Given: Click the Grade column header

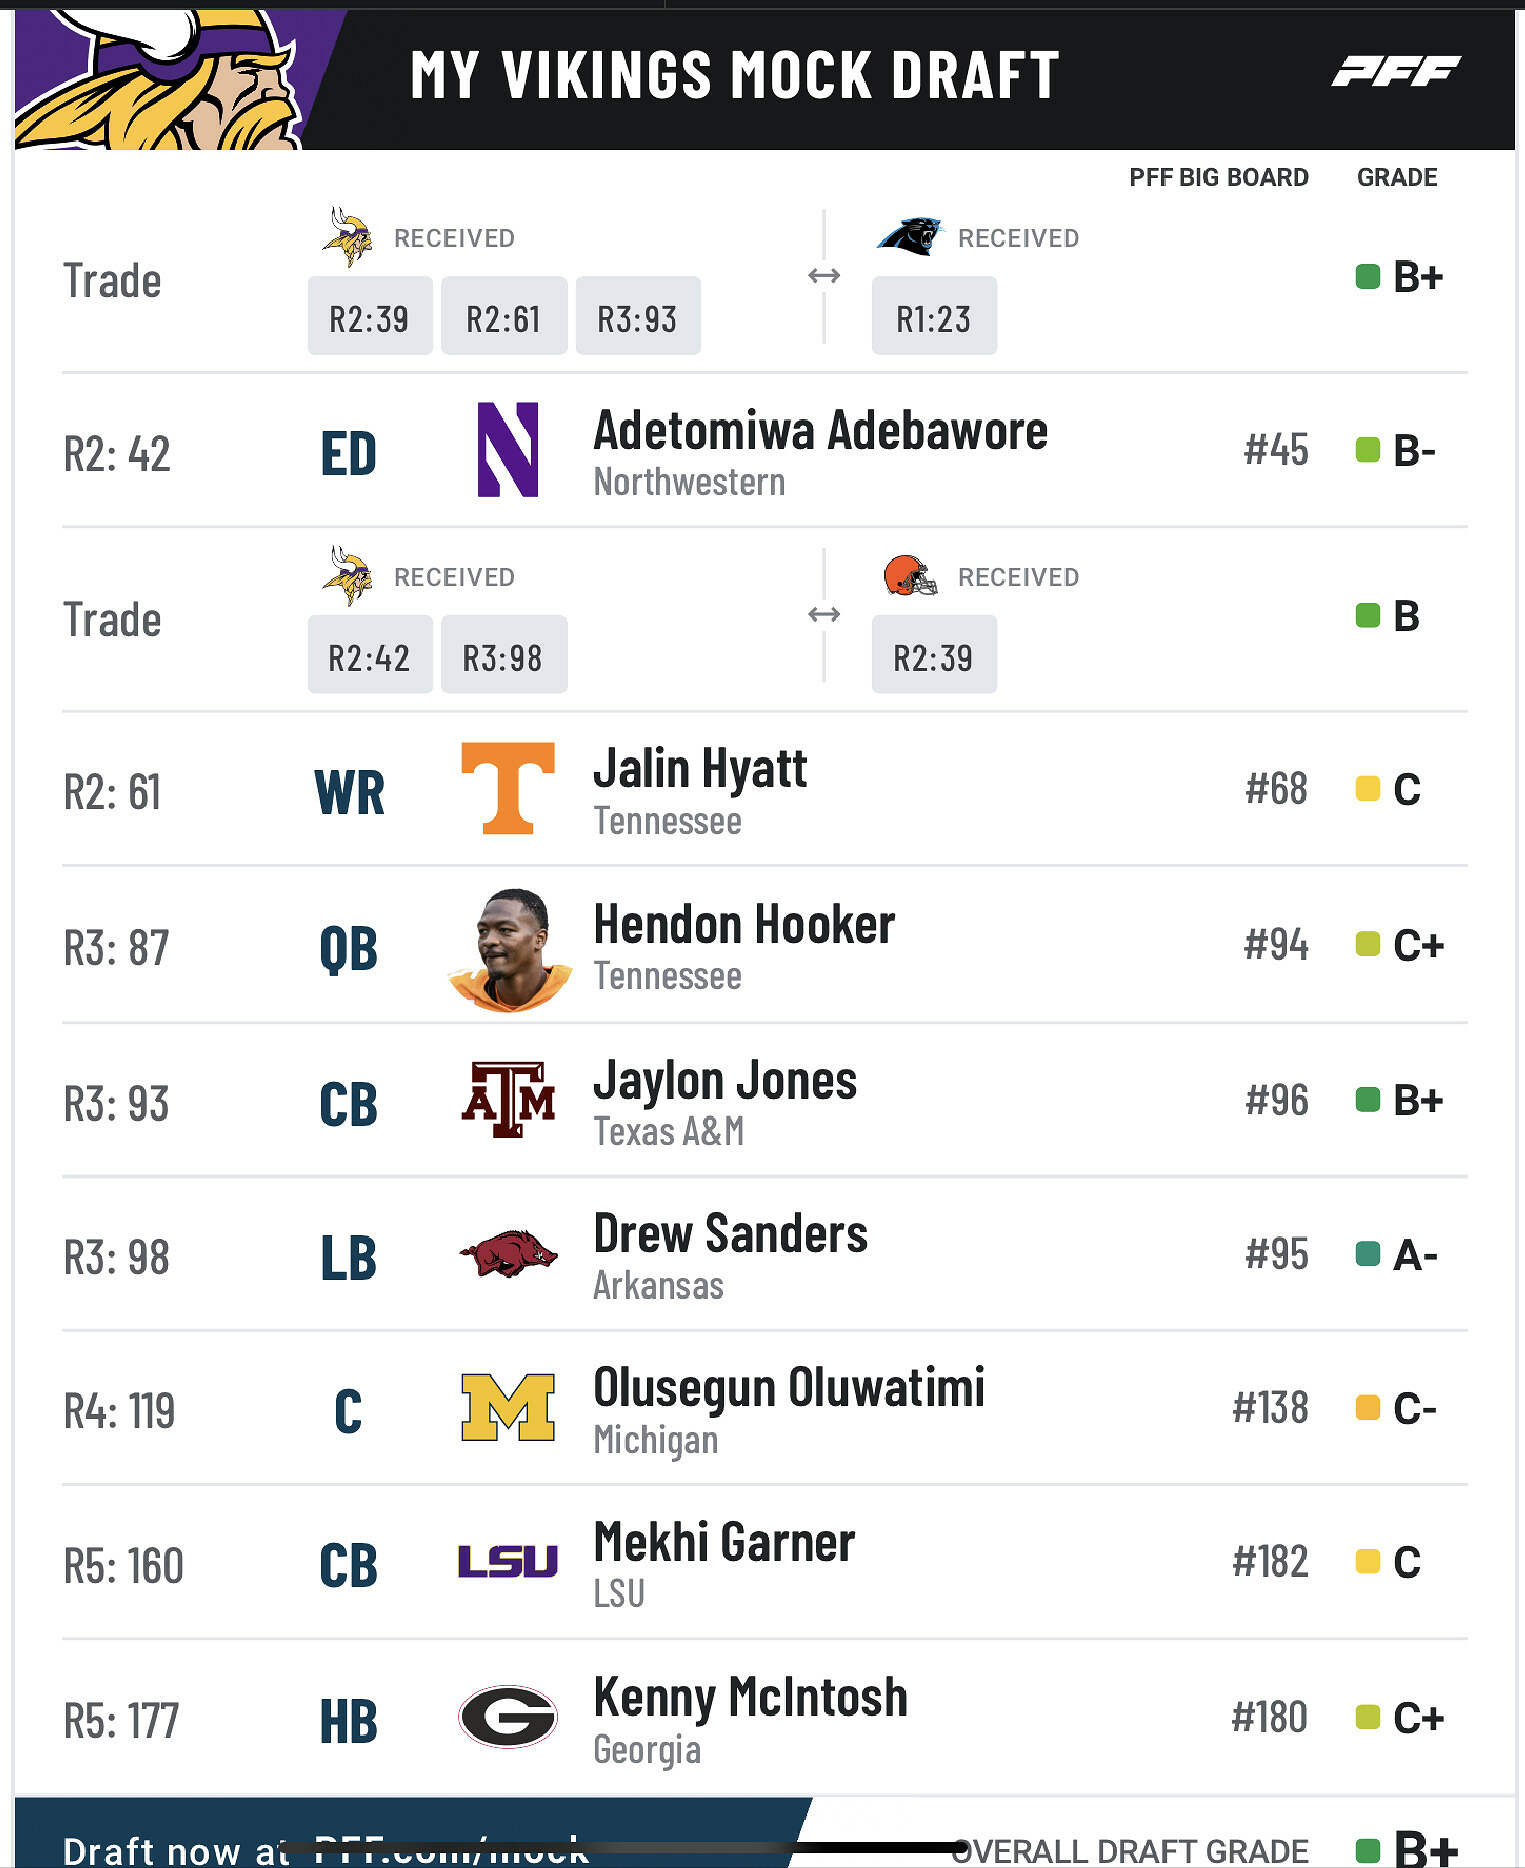Looking at the screenshot, I should tap(1396, 178).
